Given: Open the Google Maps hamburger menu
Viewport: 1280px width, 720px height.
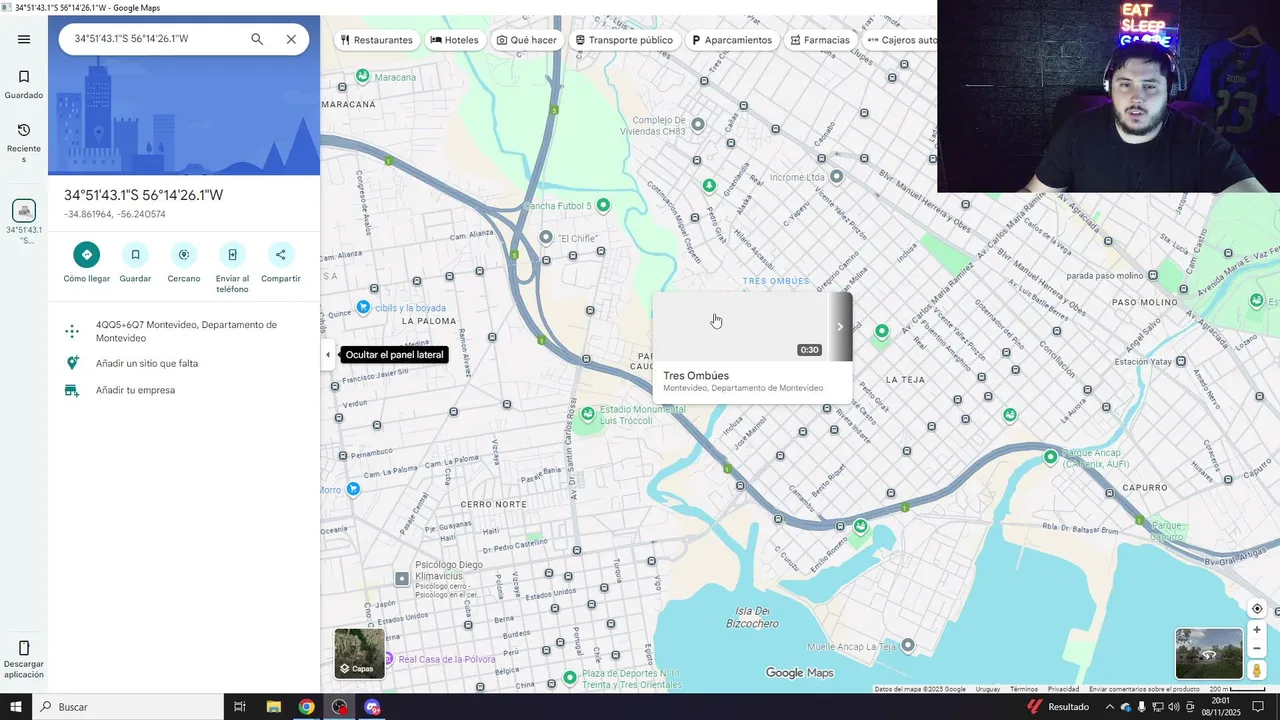Looking at the screenshot, I should pos(24,39).
